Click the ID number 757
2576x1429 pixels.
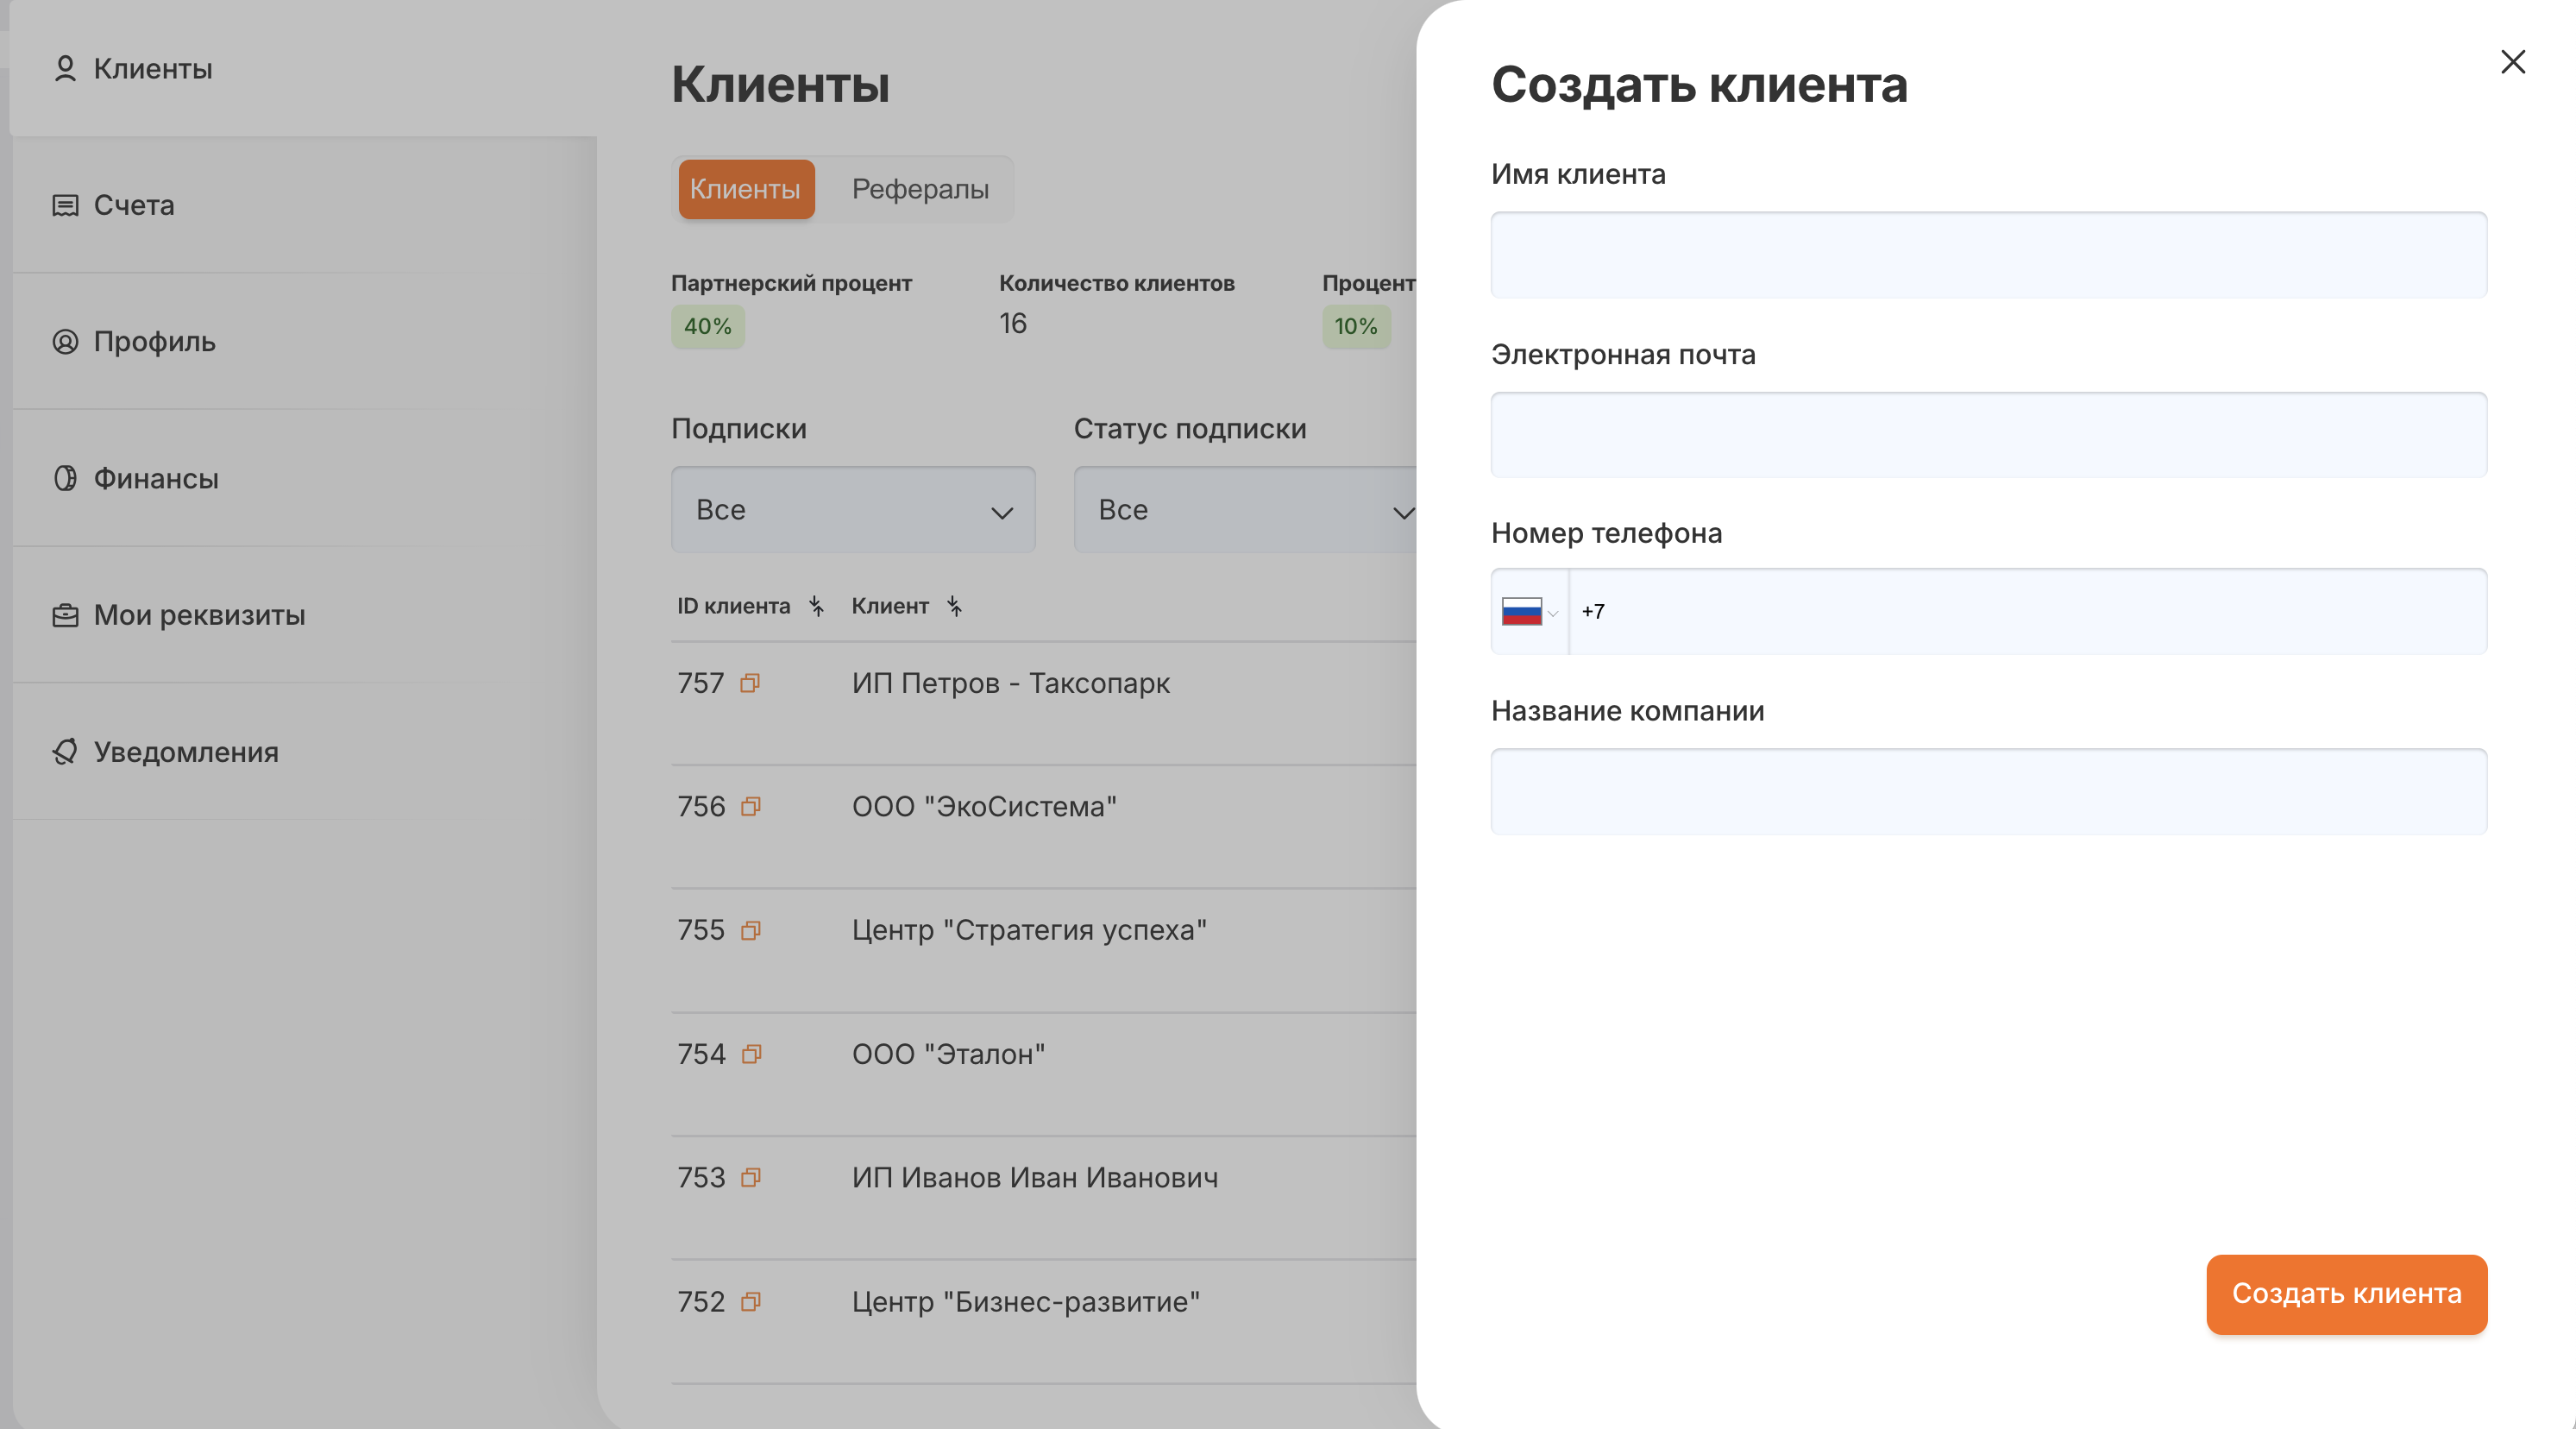click(701, 683)
